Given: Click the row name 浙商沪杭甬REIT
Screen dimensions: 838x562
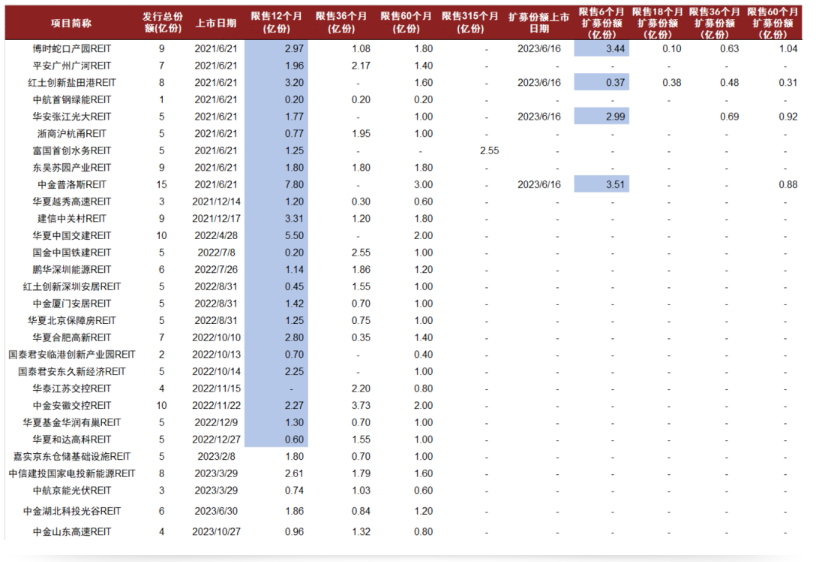Looking at the screenshot, I should pyautogui.click(x=72, y=134).
